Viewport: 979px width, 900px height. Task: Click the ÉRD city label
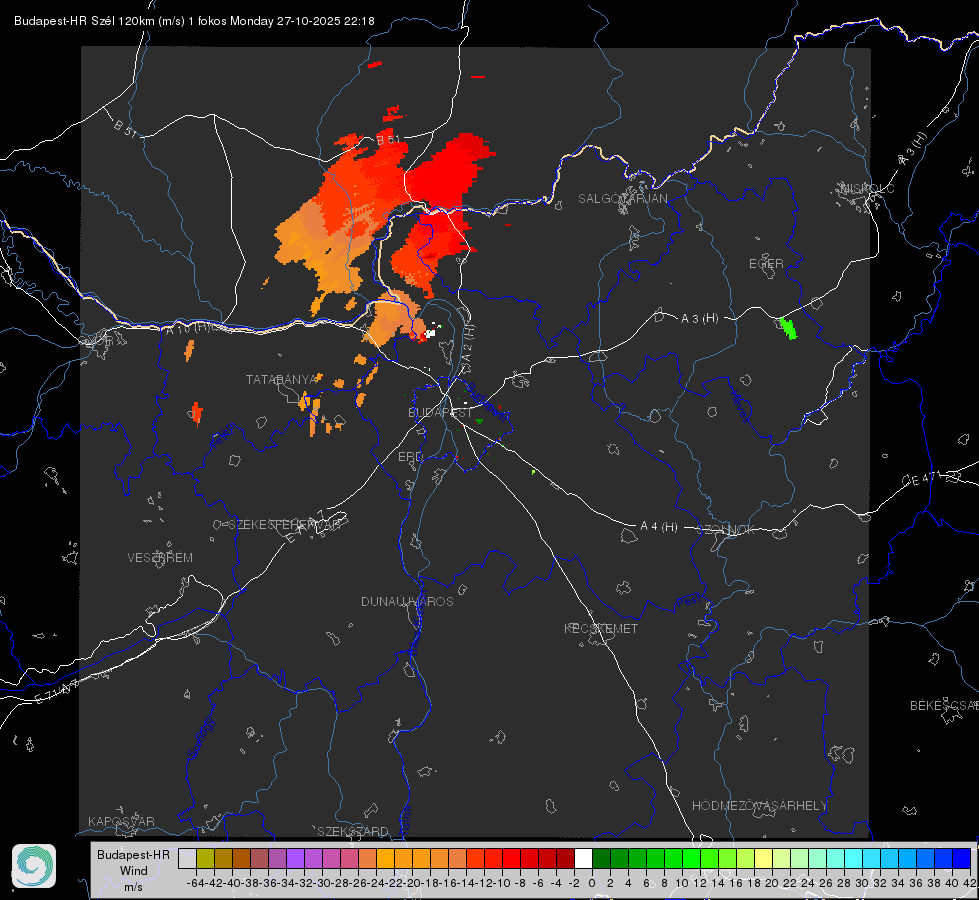[x=410, y=457]
